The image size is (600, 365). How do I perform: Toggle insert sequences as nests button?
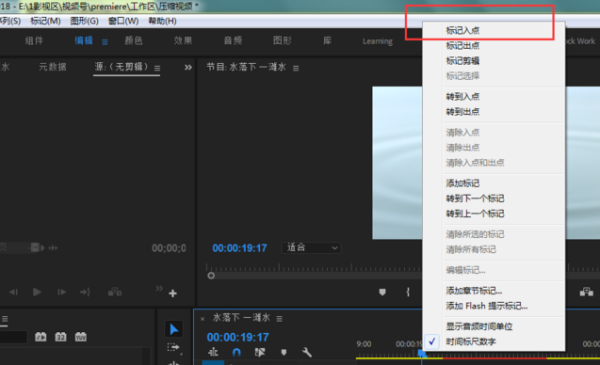(x=213, y=352)
